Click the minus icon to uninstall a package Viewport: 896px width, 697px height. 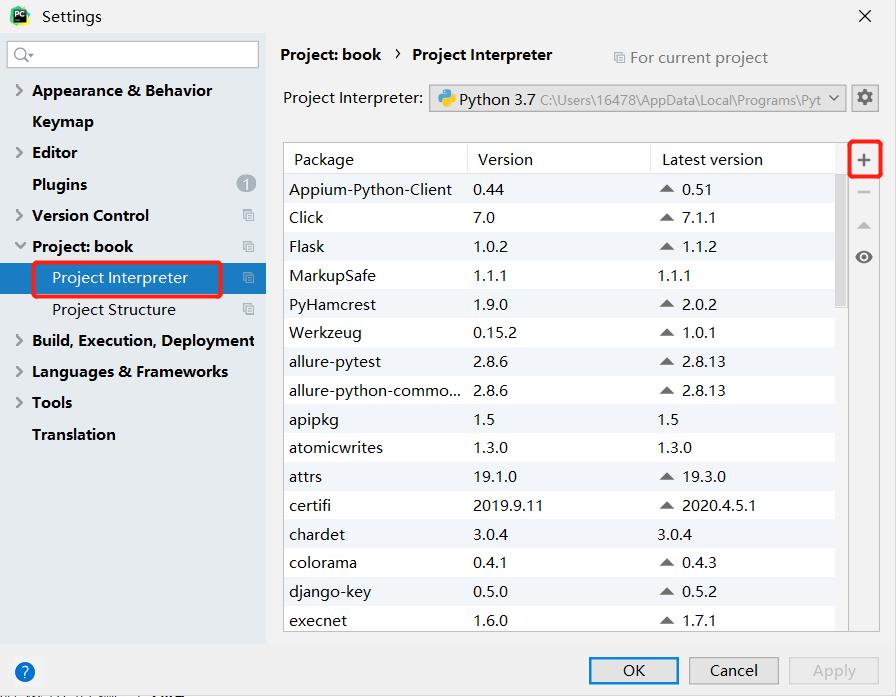click(864, 192)
